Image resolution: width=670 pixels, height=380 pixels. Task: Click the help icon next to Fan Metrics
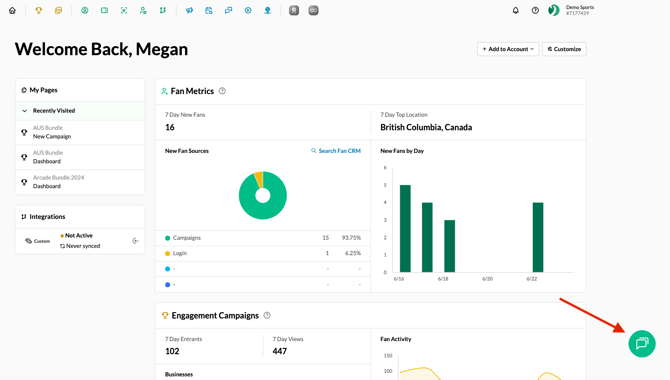[222, 91]
